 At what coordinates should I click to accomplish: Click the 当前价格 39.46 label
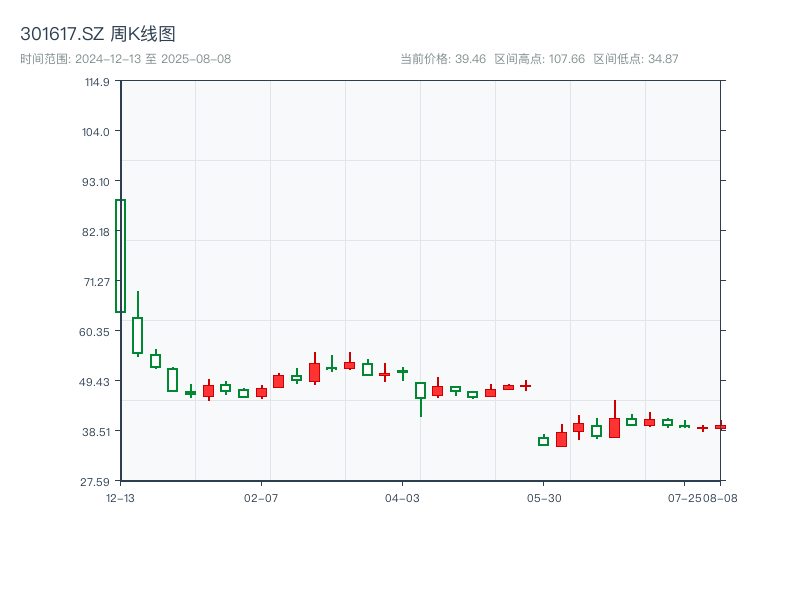(443, 59)
